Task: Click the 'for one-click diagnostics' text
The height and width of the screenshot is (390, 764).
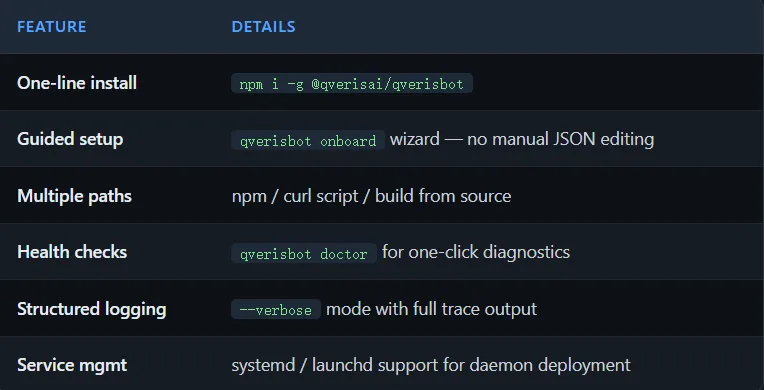Action: 476,252
